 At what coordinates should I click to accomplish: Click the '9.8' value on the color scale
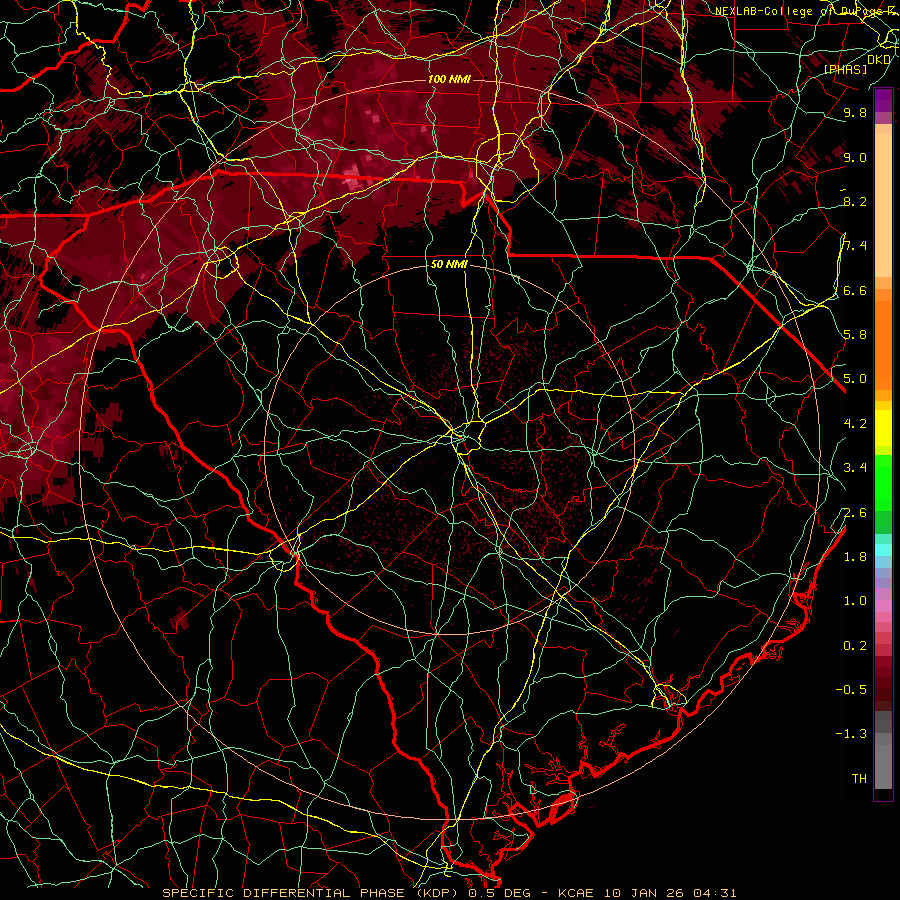pos(855,112)
